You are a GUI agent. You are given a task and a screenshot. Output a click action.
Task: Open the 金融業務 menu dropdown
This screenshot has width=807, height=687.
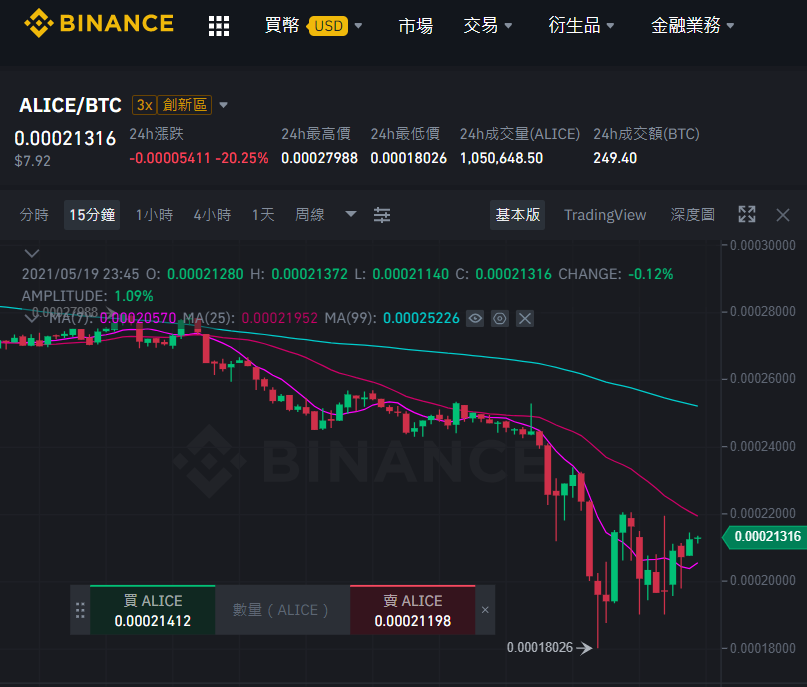pyautogui.click(x=692, y=25)
